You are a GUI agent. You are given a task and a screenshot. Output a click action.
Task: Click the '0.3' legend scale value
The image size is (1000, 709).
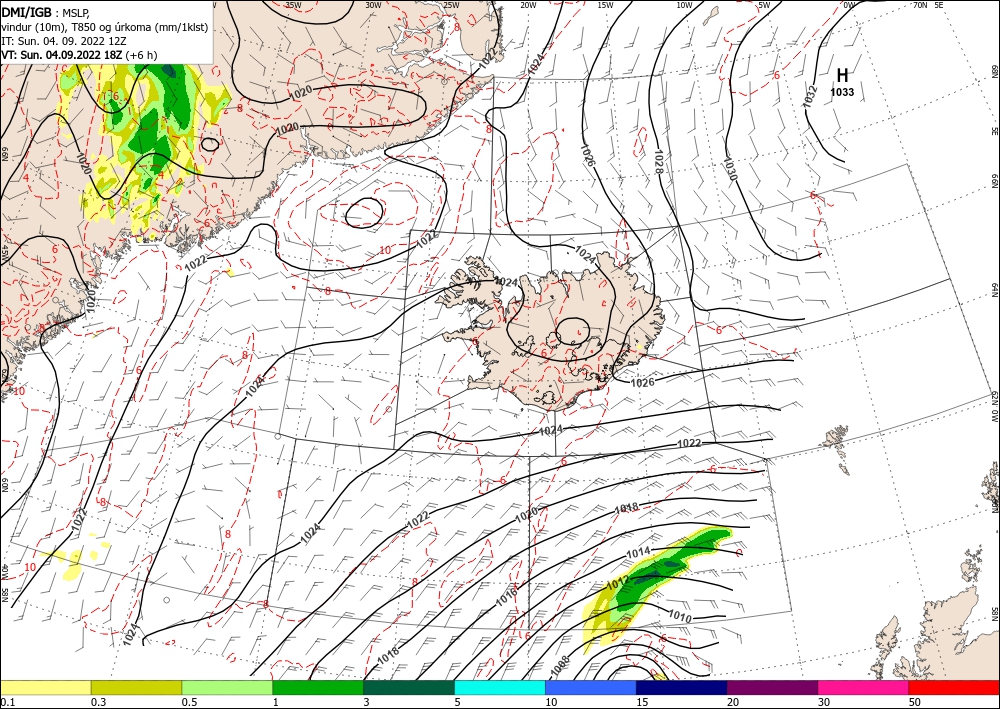(99, 701)
